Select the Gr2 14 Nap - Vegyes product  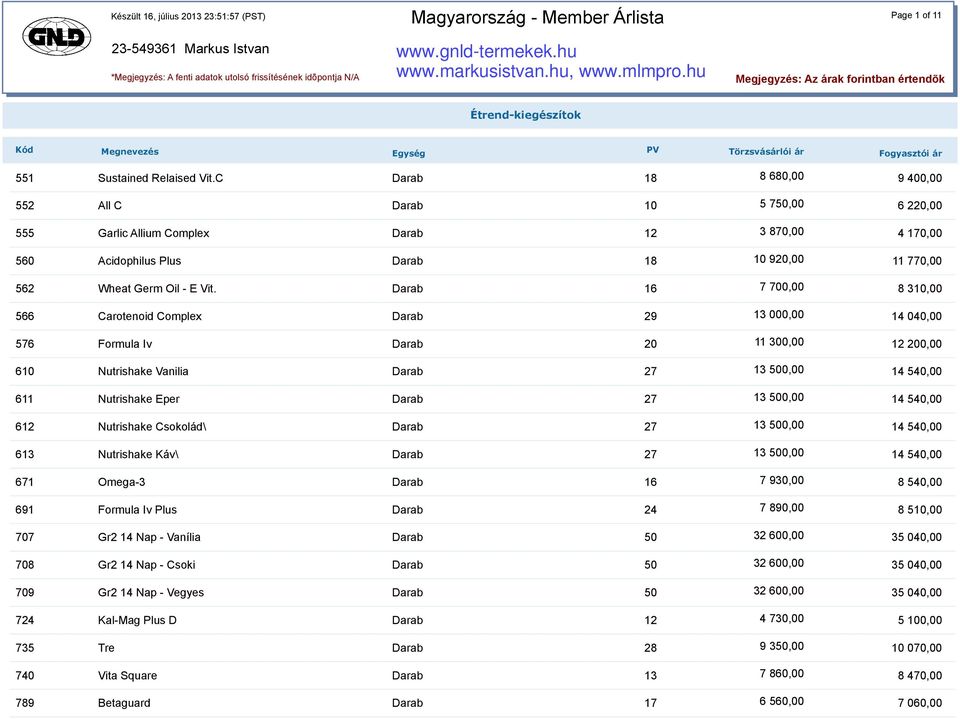pyautogui.click(x=151, y=592)
